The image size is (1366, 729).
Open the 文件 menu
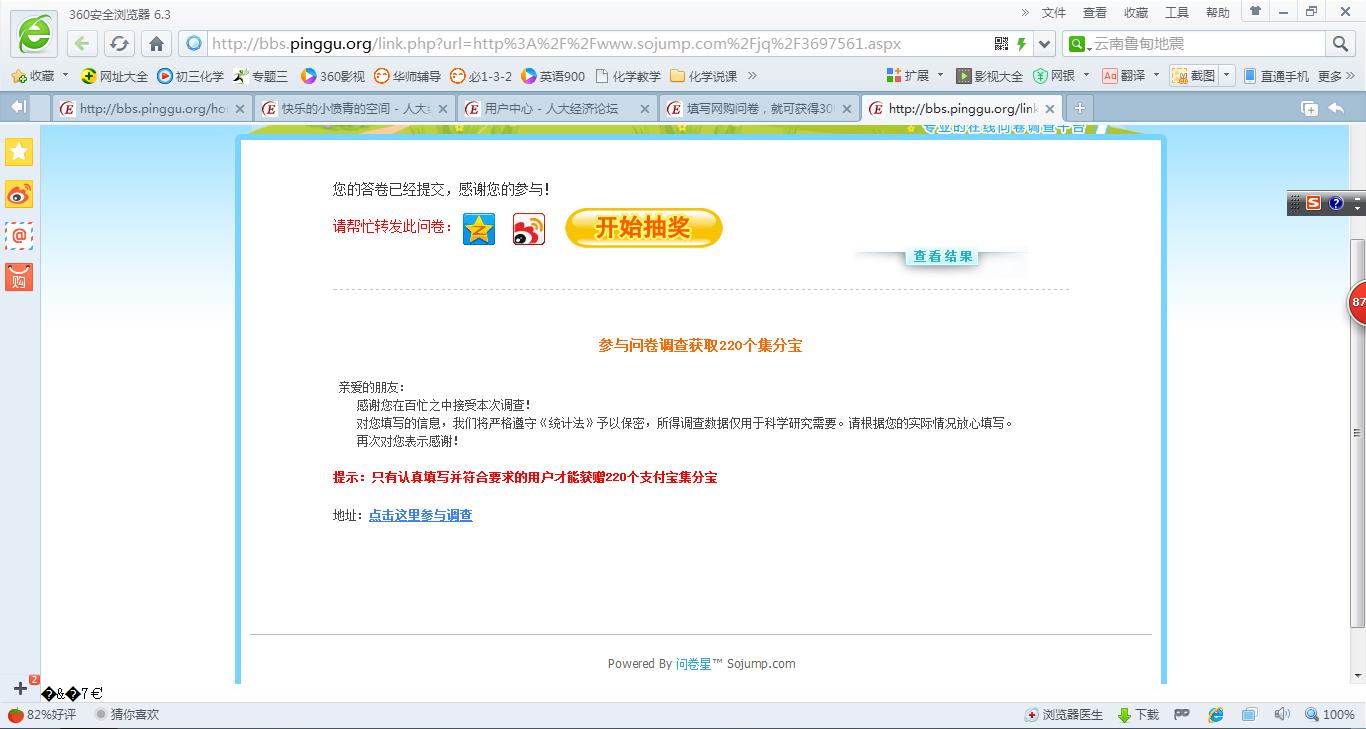pos(1054,12)
